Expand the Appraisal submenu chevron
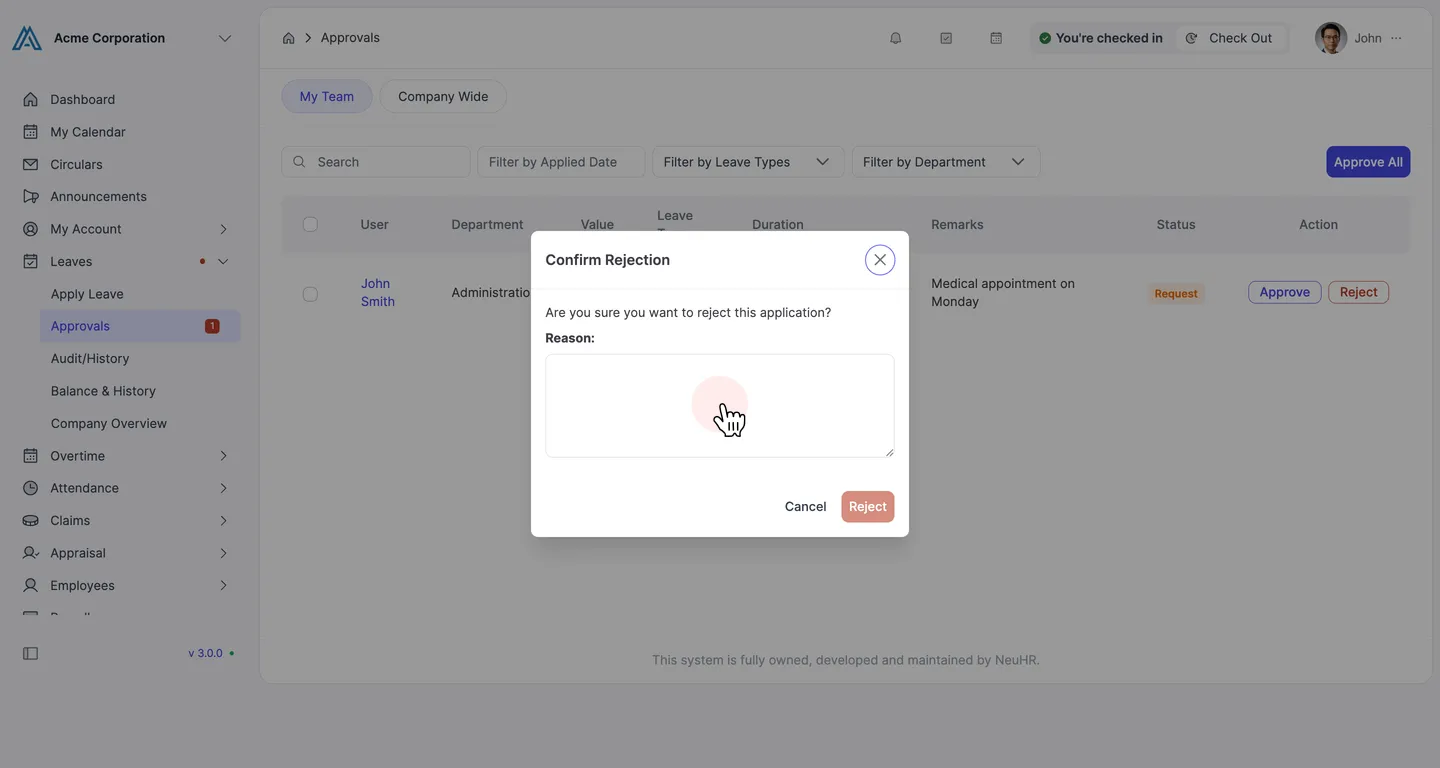This screenshot has width=1440, height=768. (x=223, y=553)
